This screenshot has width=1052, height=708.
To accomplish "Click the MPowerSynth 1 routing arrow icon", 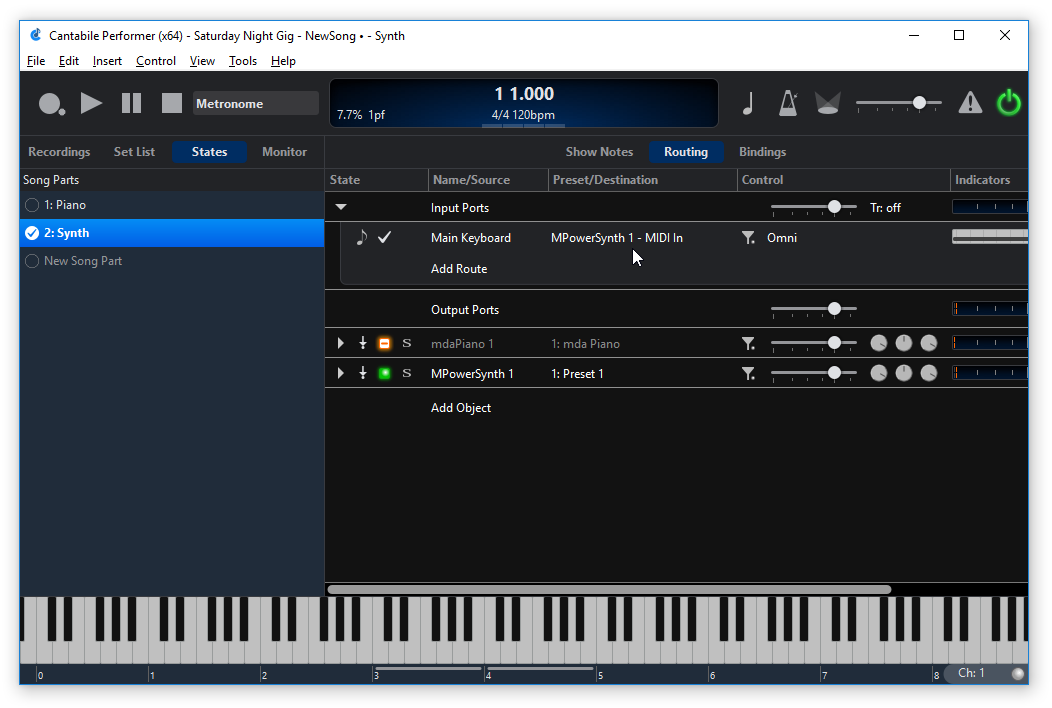I will (363, 373).
